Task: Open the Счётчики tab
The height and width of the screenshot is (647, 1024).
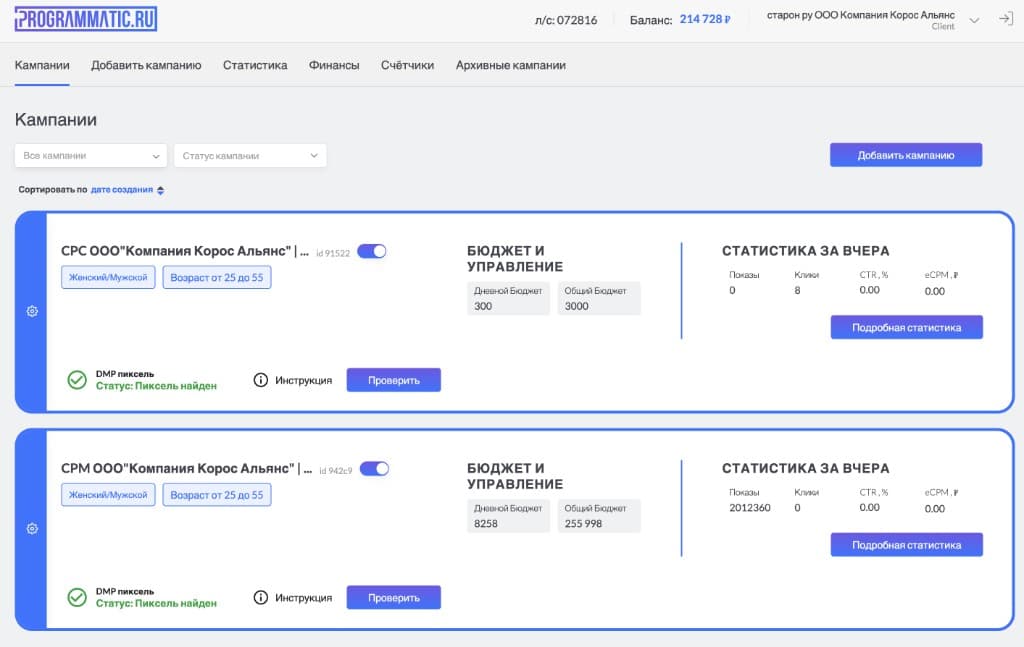Action: click(408, 65)
